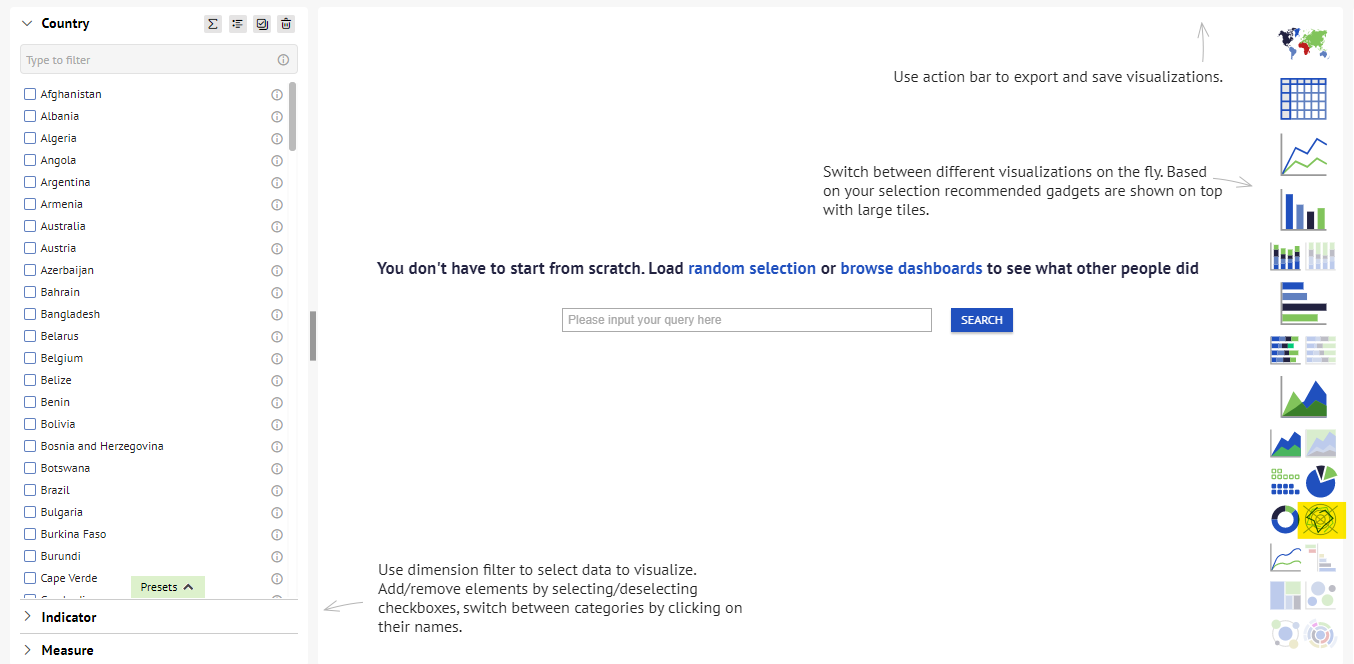Click the Bahrain country label

point(60,292)
